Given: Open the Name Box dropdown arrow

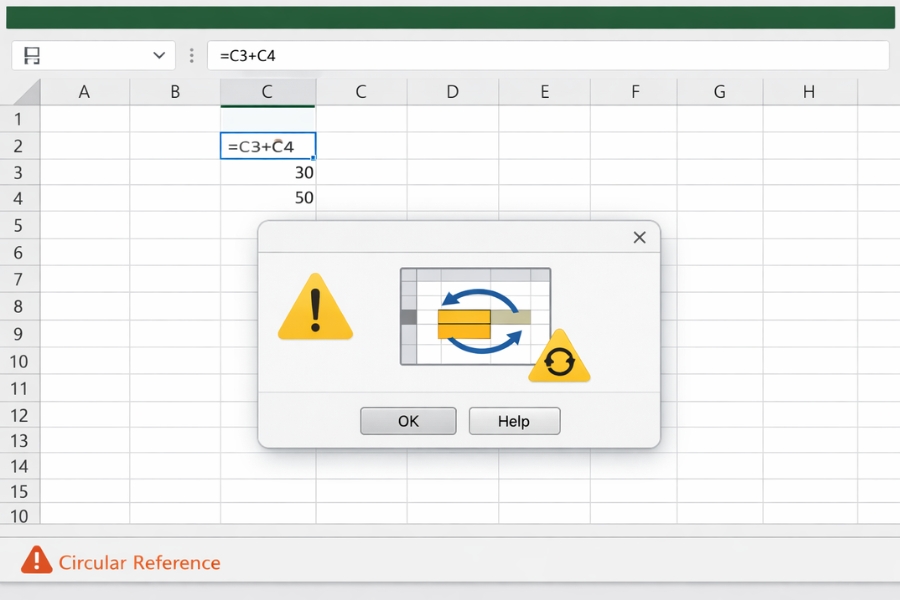Looking at the screenshot, I should [158, 55].
